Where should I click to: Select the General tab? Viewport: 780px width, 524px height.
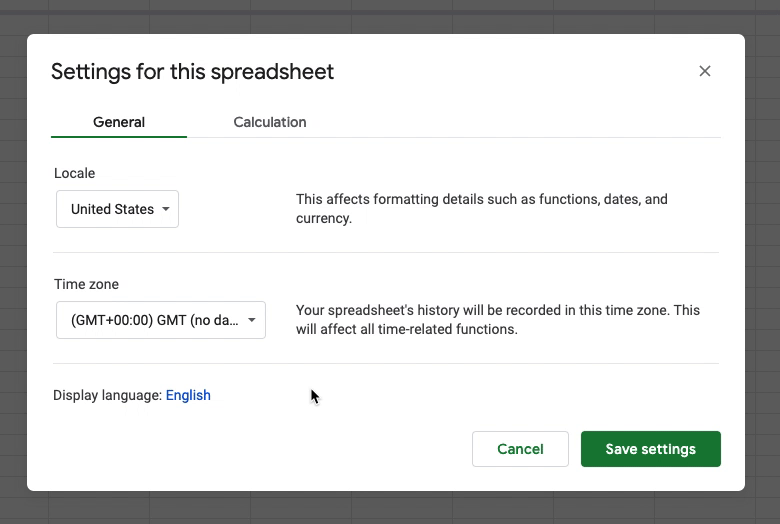(x=119, y=122)
